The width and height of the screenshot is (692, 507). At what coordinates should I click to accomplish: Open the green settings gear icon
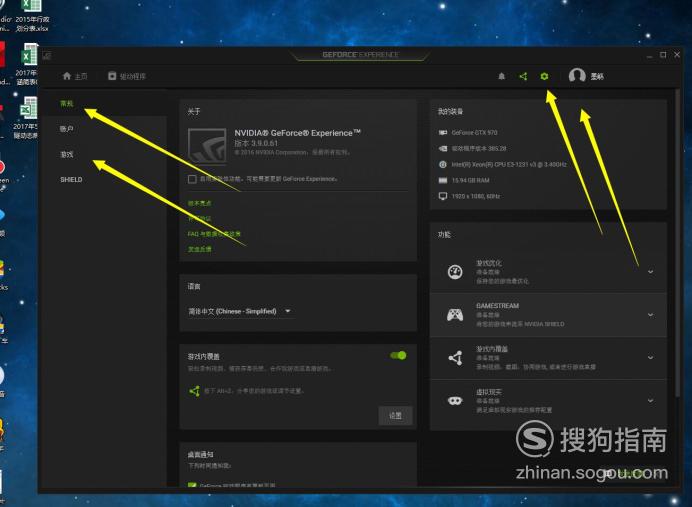[544, 76]
